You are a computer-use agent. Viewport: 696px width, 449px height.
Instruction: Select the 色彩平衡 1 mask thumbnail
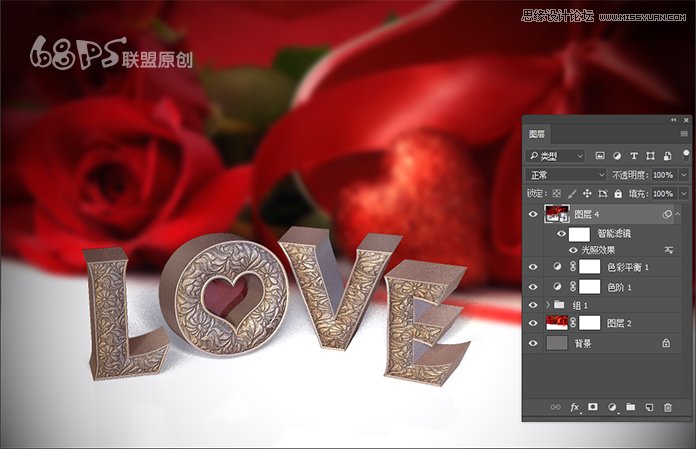pyautogui.click(x=590, y=267)
